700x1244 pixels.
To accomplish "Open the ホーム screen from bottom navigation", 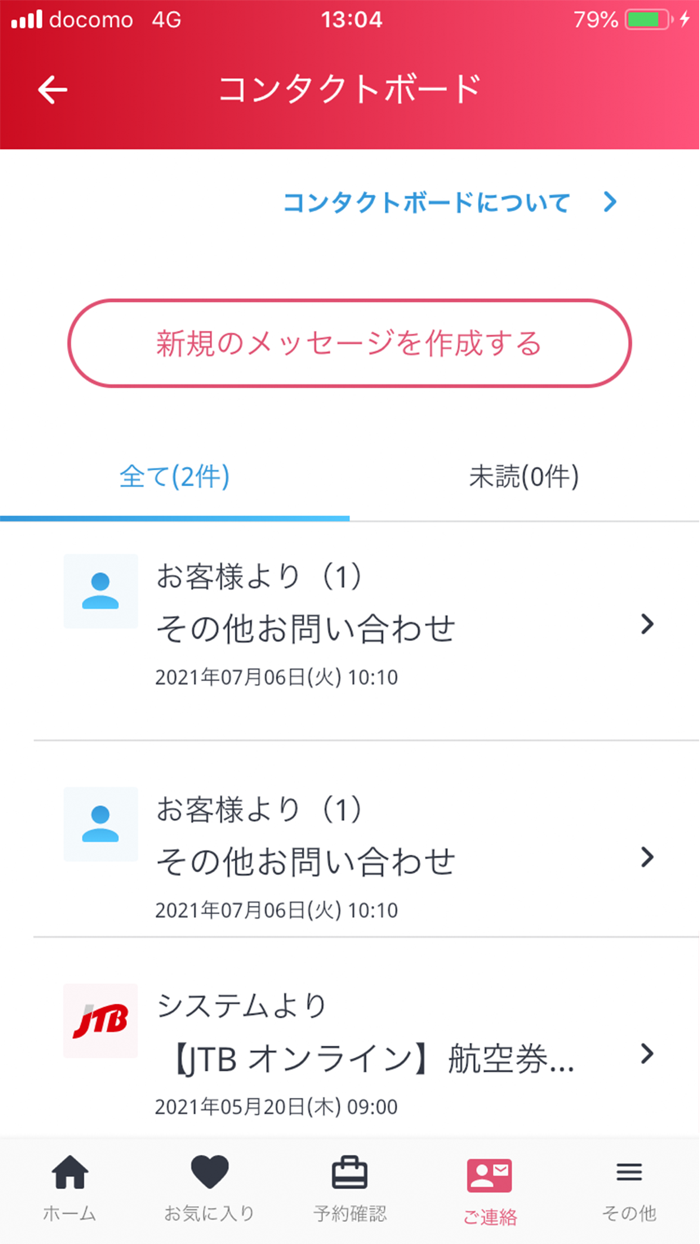I will (68, 1185).
